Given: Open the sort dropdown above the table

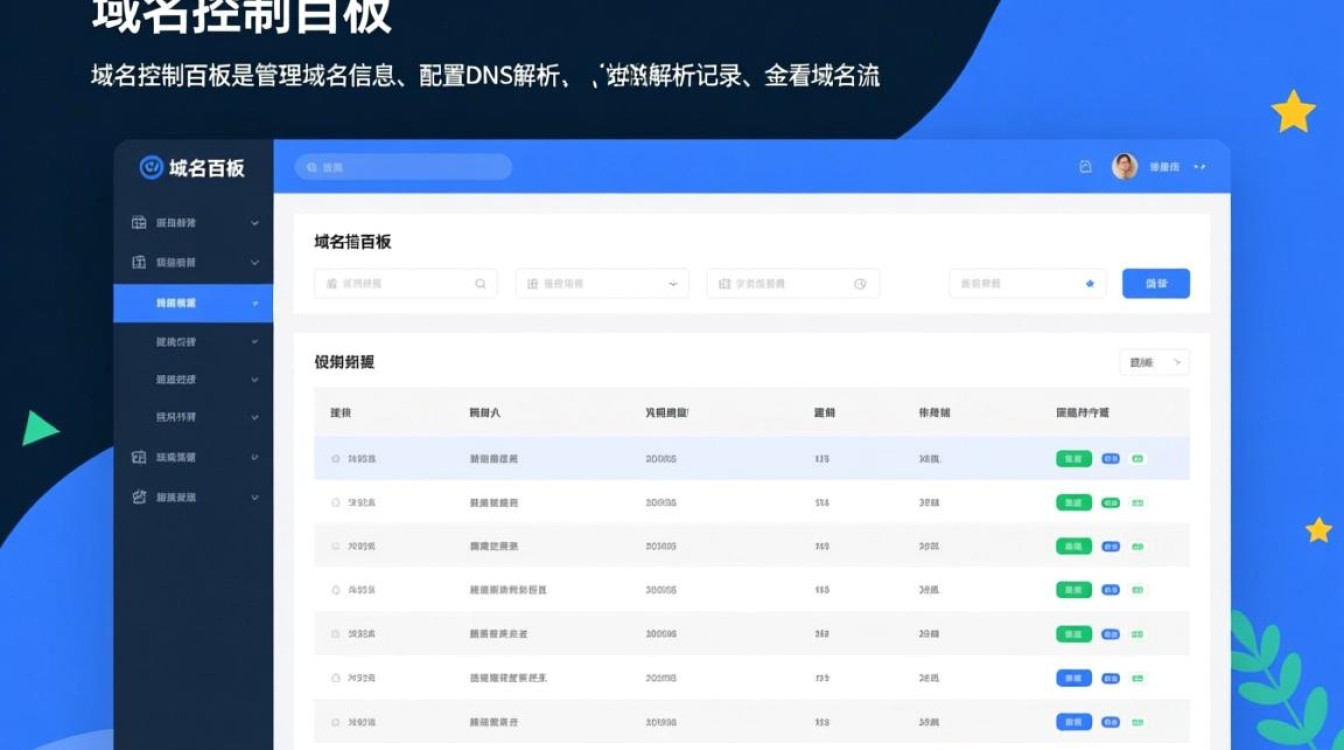Looking at the screenshot, I should coord(1153,362).
